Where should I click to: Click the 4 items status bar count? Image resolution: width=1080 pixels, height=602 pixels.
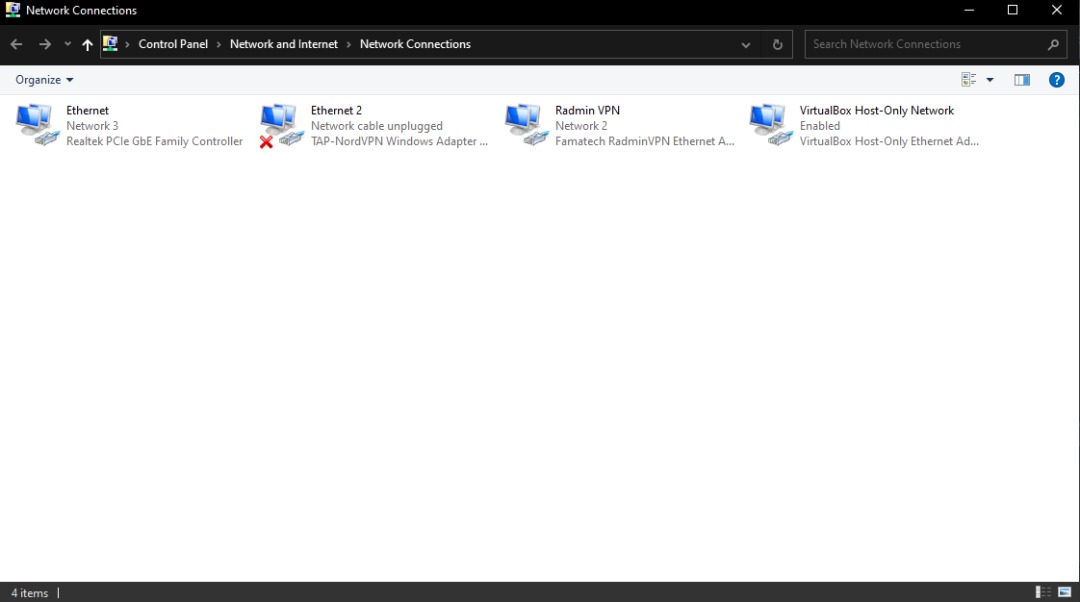click(x=30, y=592)
